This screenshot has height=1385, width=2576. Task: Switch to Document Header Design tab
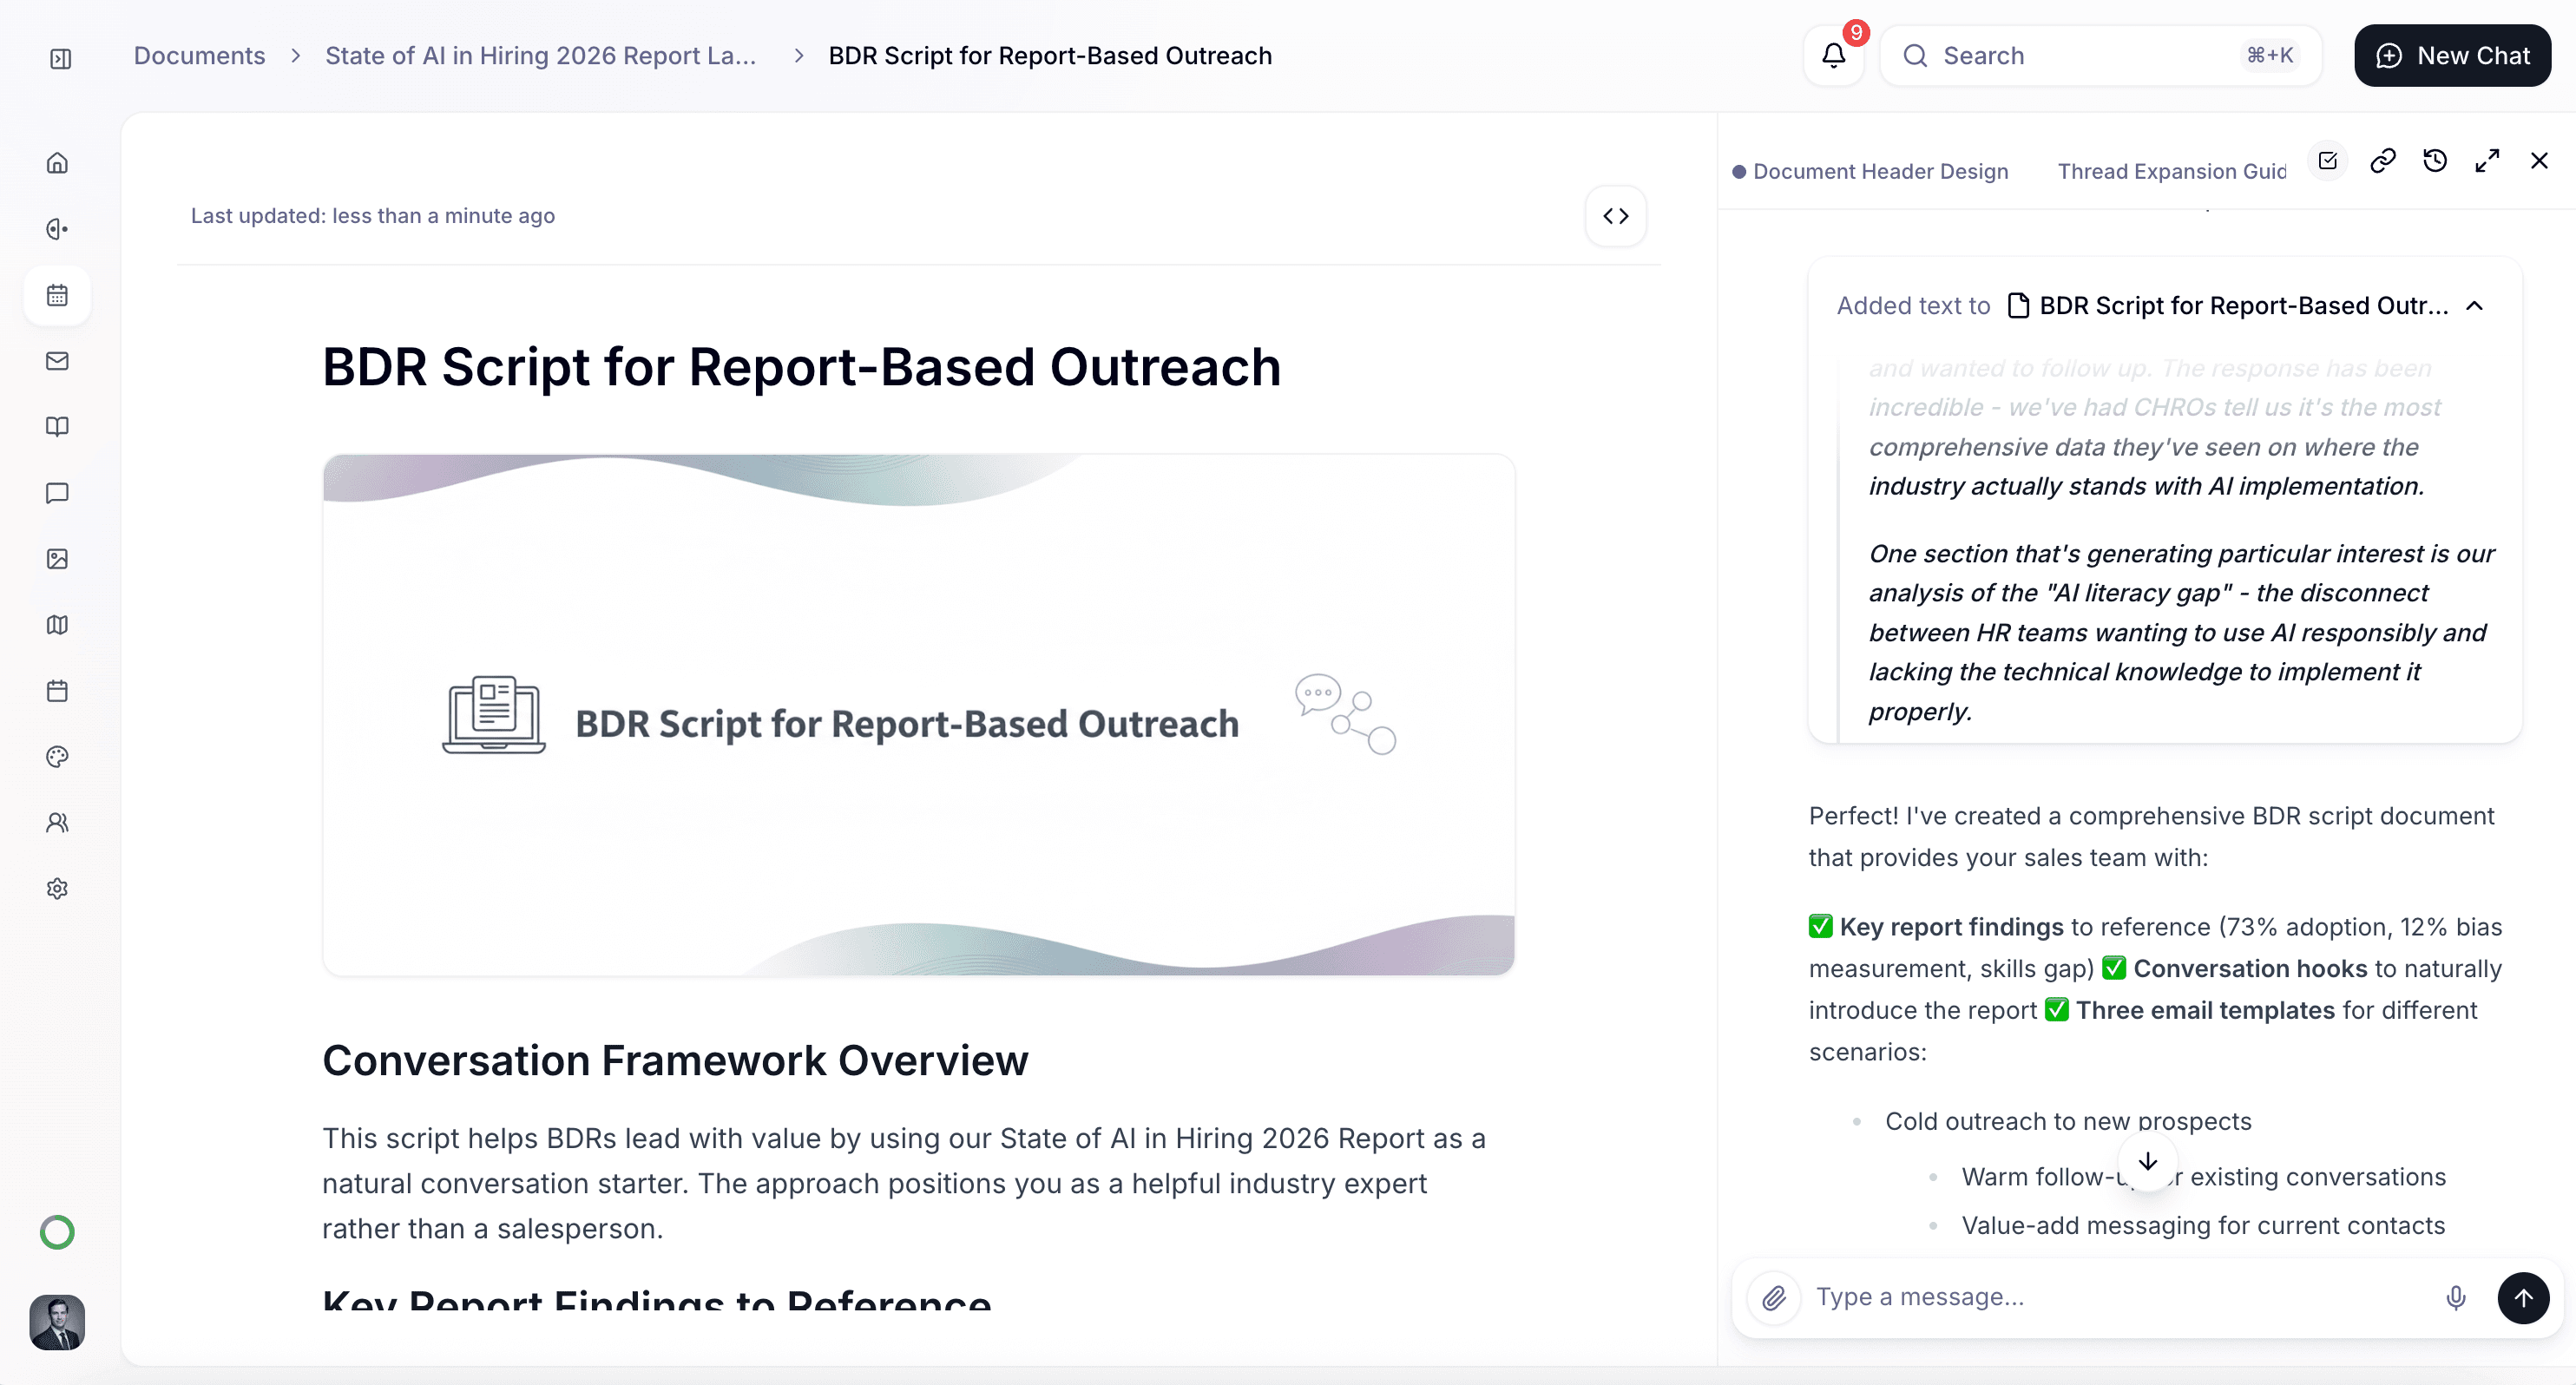click(1880, 172)
